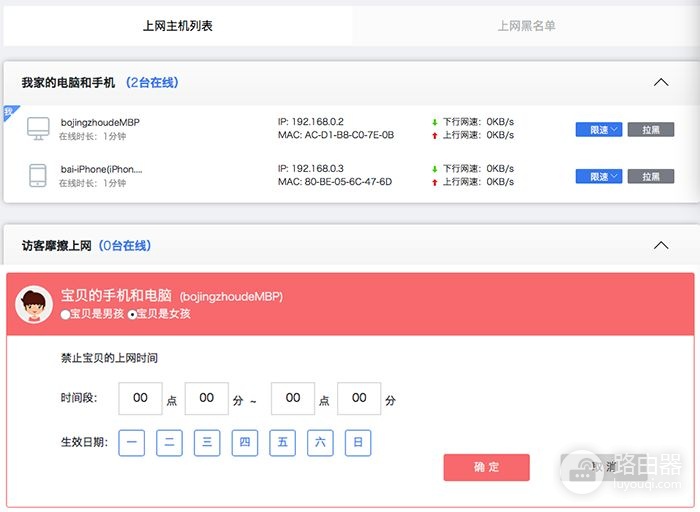Click the end minute input field
The width and height of the screenshot is (700, 512).
click(359, 398)
